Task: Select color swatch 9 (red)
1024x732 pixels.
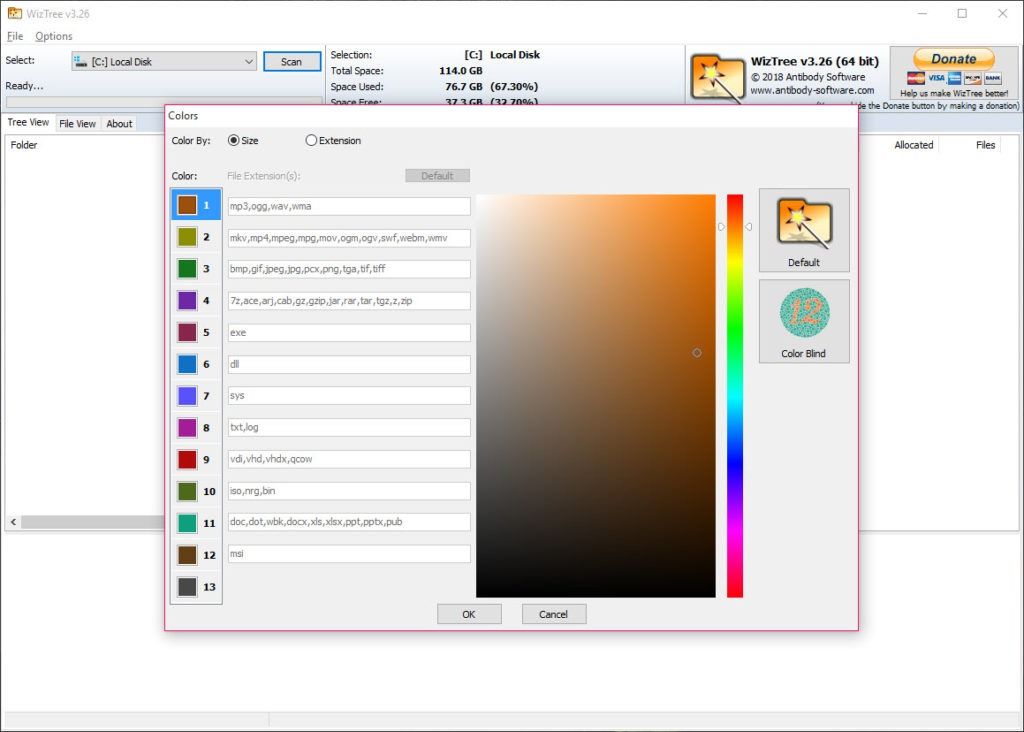Action: 187,459
